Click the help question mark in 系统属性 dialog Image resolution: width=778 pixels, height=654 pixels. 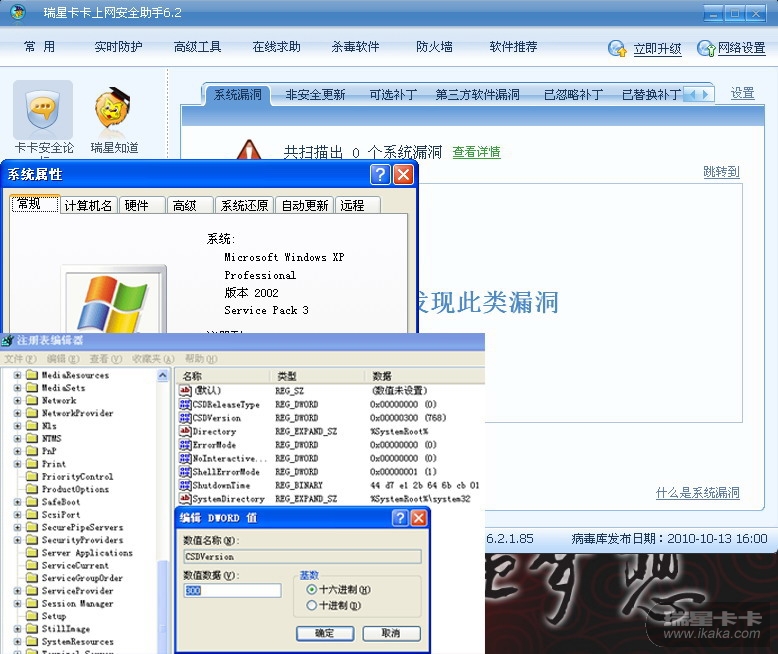(x=380, y=175)
